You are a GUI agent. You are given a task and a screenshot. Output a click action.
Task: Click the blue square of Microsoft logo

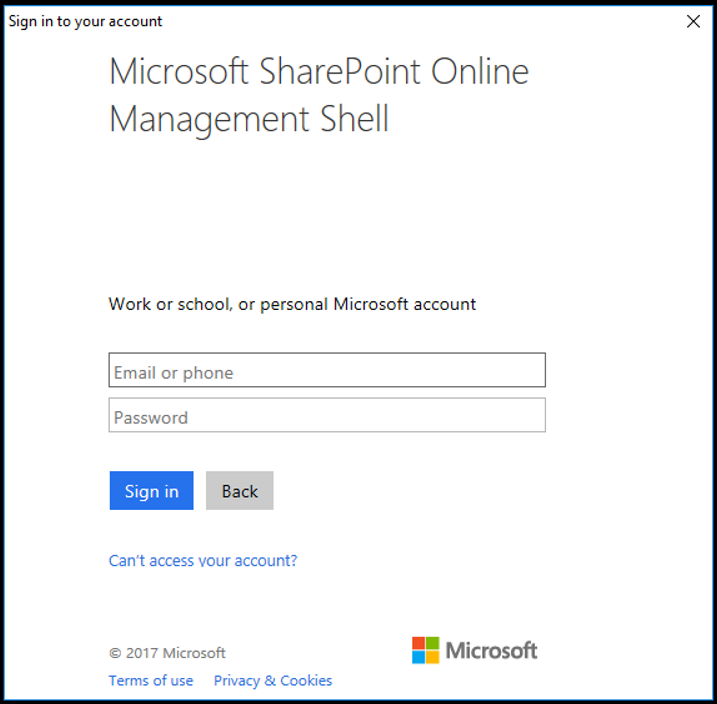[x=418, y=657]
